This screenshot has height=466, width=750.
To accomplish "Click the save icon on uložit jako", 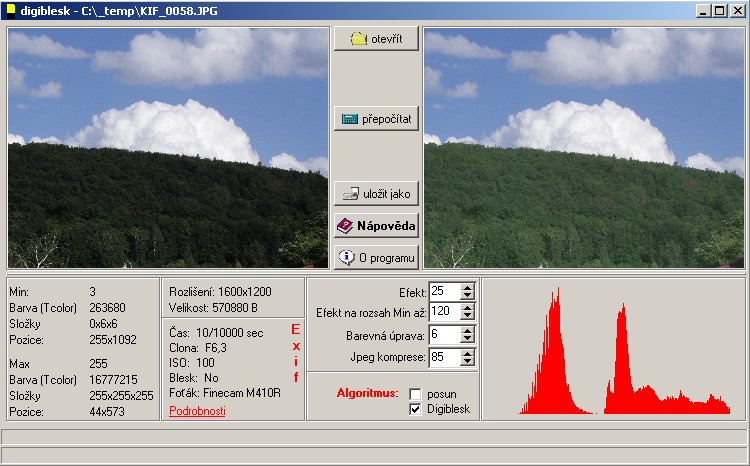I will pos(351,193).
